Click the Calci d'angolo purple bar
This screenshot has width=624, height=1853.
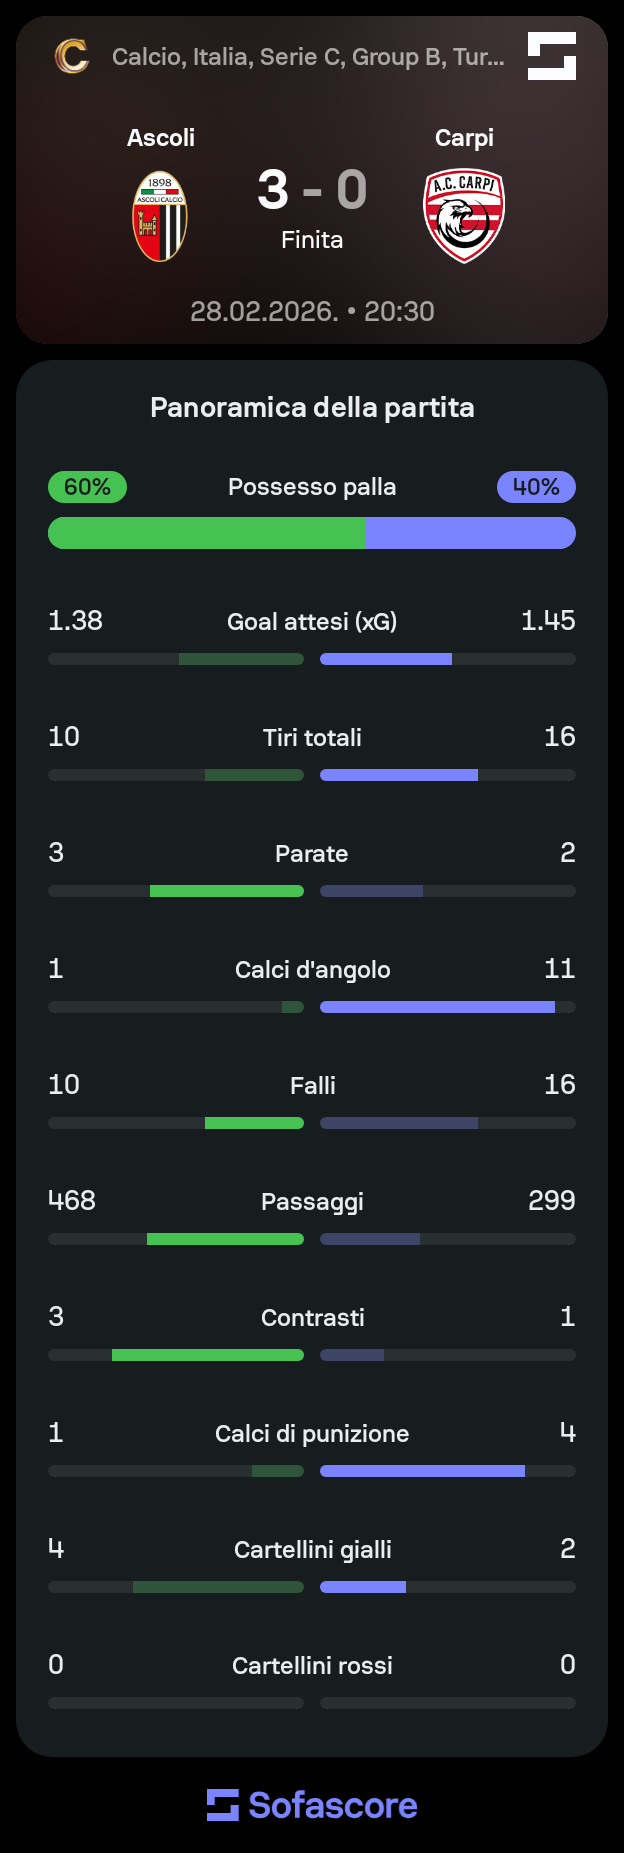pyautogui.click(x=437, y=1007)
